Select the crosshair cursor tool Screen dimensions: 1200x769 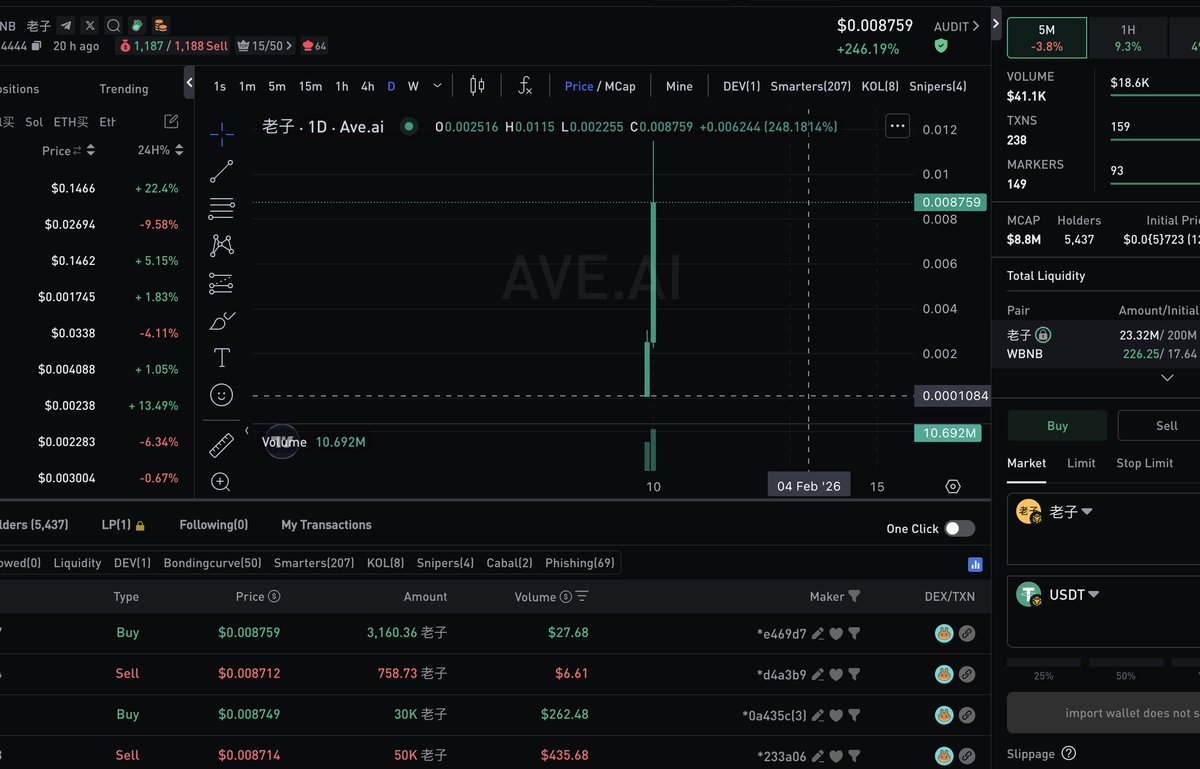point(221,132)
